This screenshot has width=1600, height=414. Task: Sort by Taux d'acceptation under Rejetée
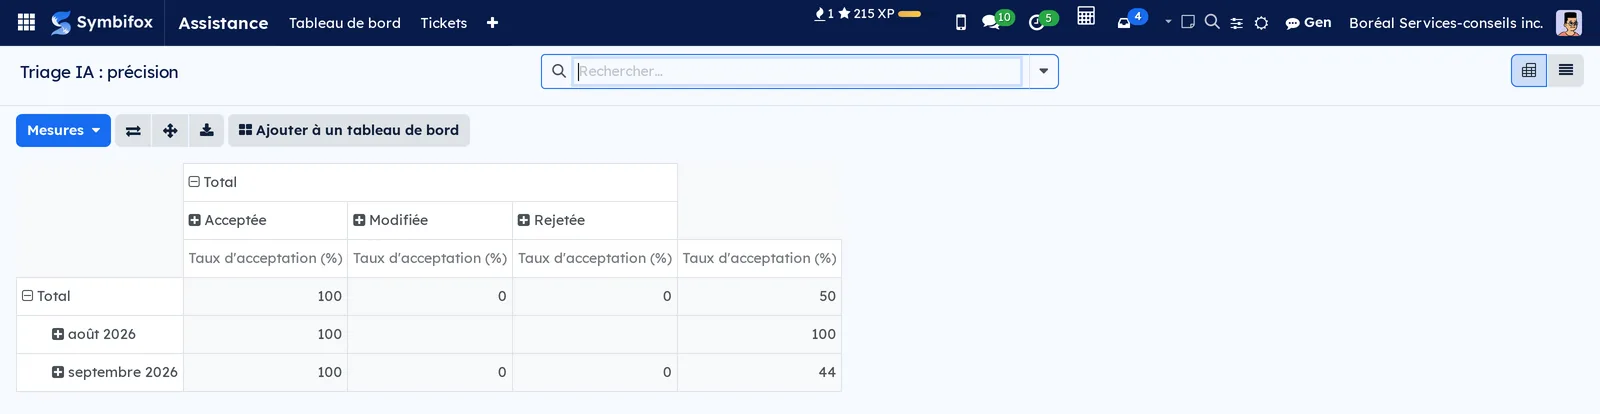[x=595, y=258]
